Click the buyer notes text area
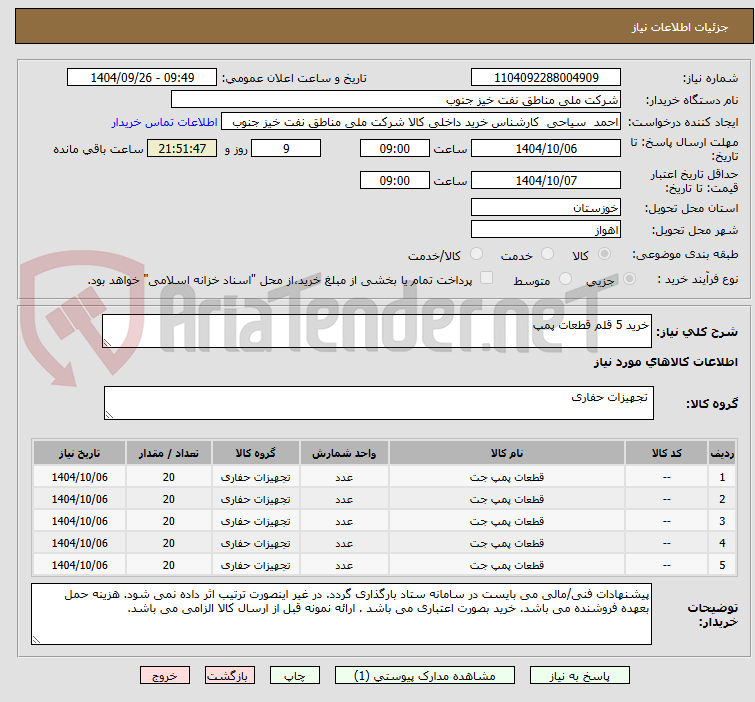The width and height of the screenshot is (755, 702). point(341,614)
